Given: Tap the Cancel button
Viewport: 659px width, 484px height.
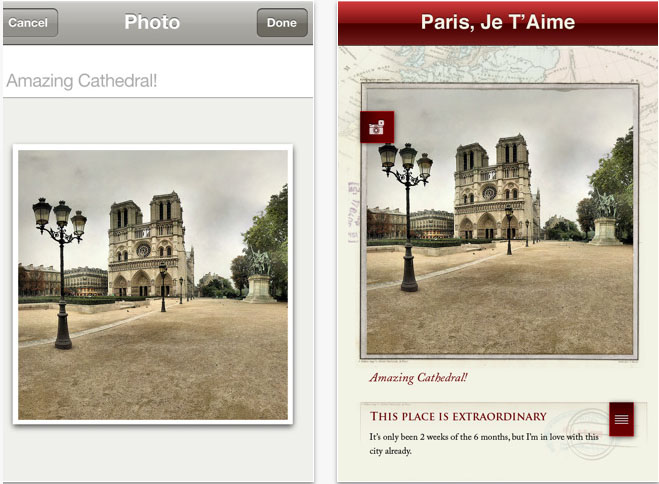Looking at the screenshot, I should point(30,23).
